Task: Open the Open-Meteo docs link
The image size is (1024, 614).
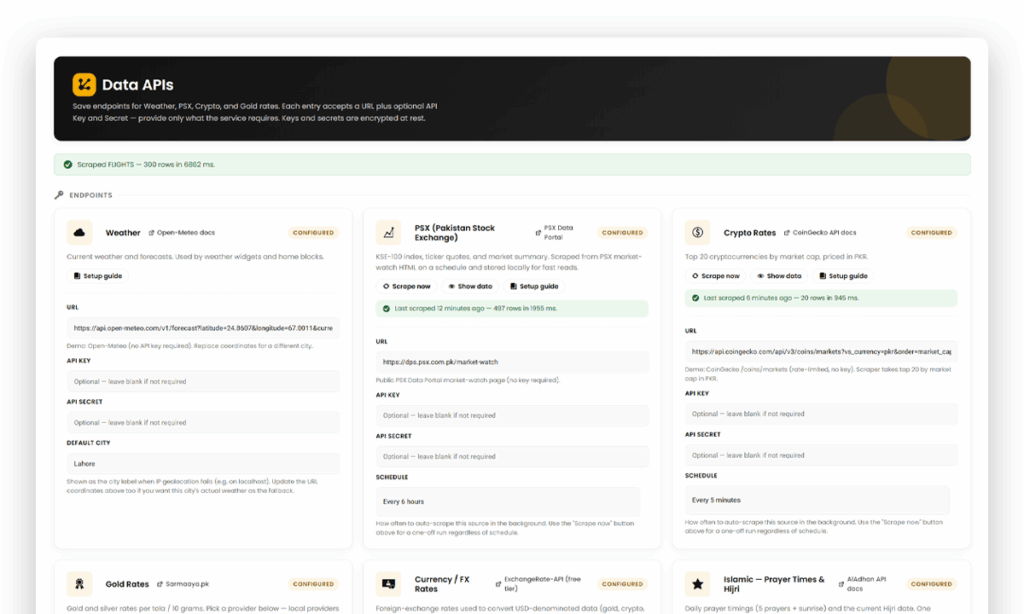Action: pos(182,233)
